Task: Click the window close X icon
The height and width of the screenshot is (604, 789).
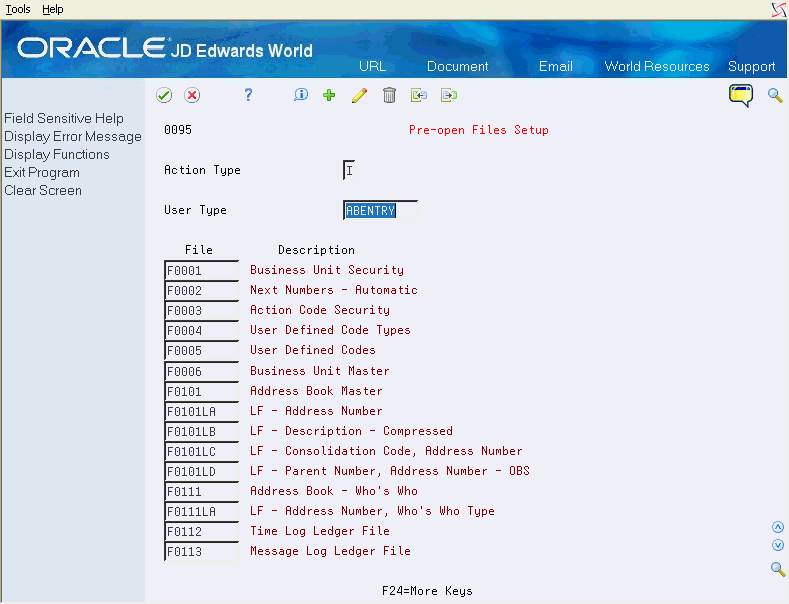Action: pyautogui.click(x=779, y=10)
